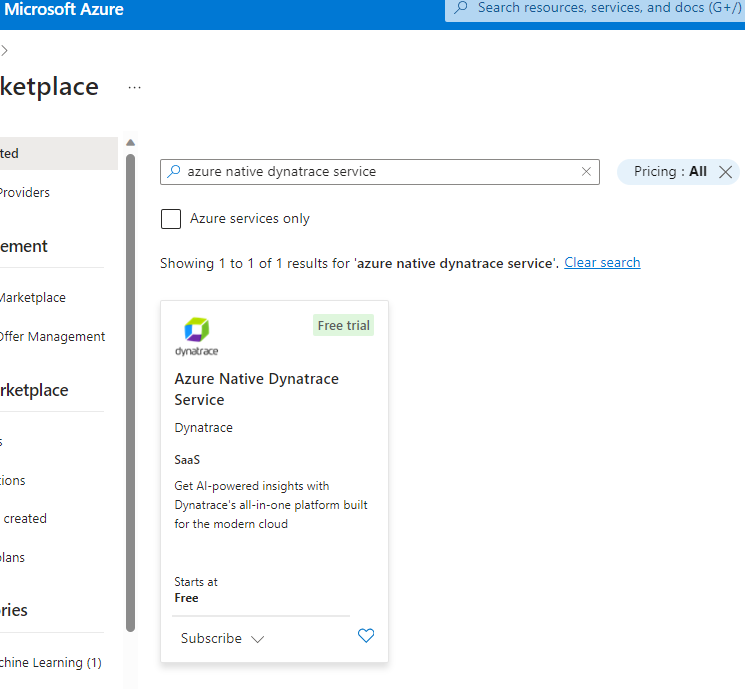Remove the Pricing filter with its X icon
This screenshot has height=689, width=745.
tap(726, 172)
